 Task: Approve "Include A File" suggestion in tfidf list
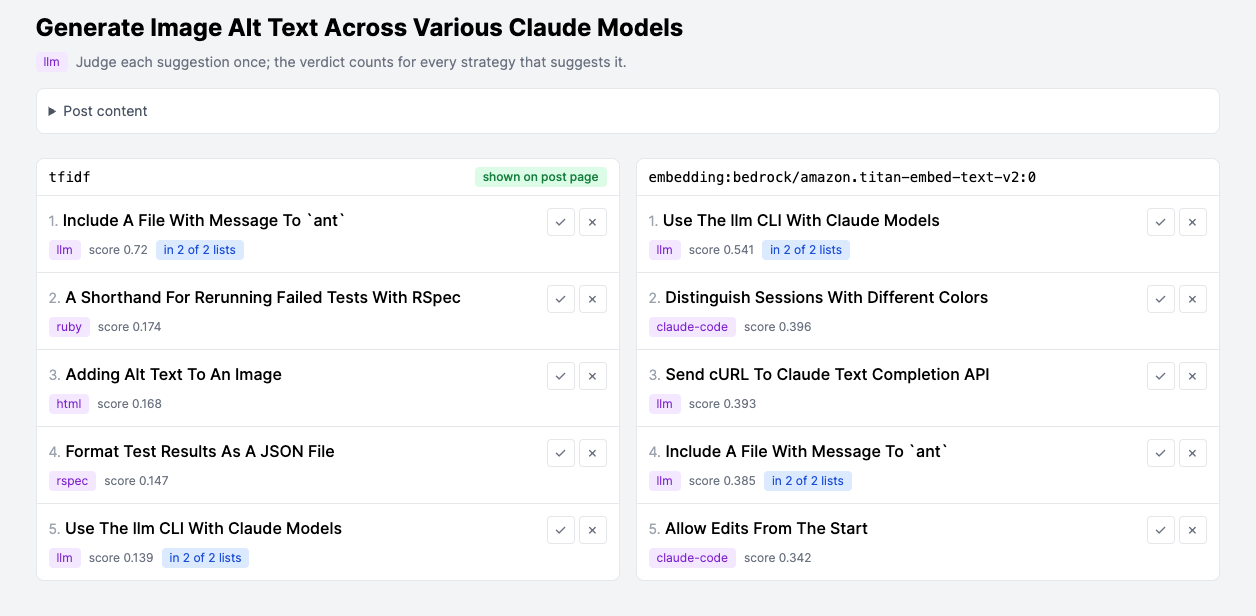click(561, 222)
